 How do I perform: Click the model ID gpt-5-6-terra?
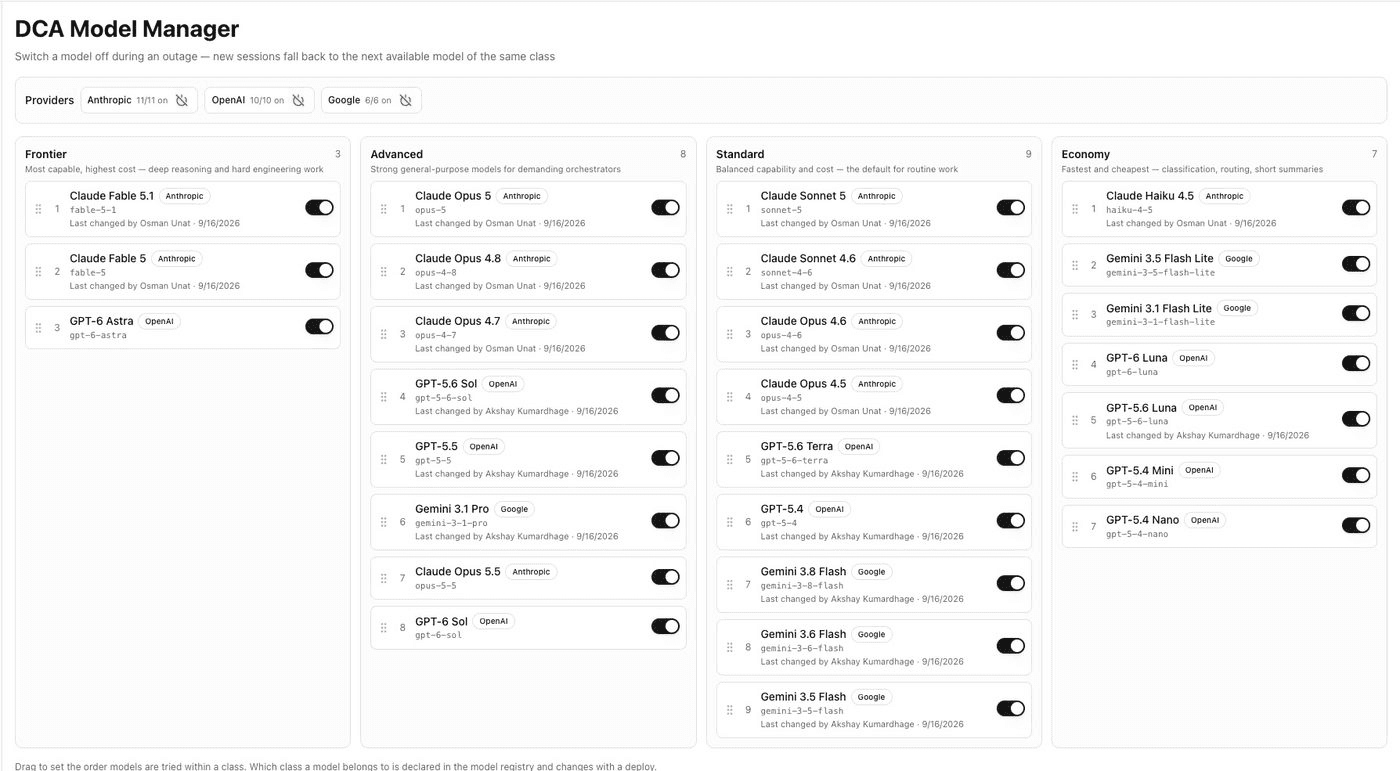point(794,460)
